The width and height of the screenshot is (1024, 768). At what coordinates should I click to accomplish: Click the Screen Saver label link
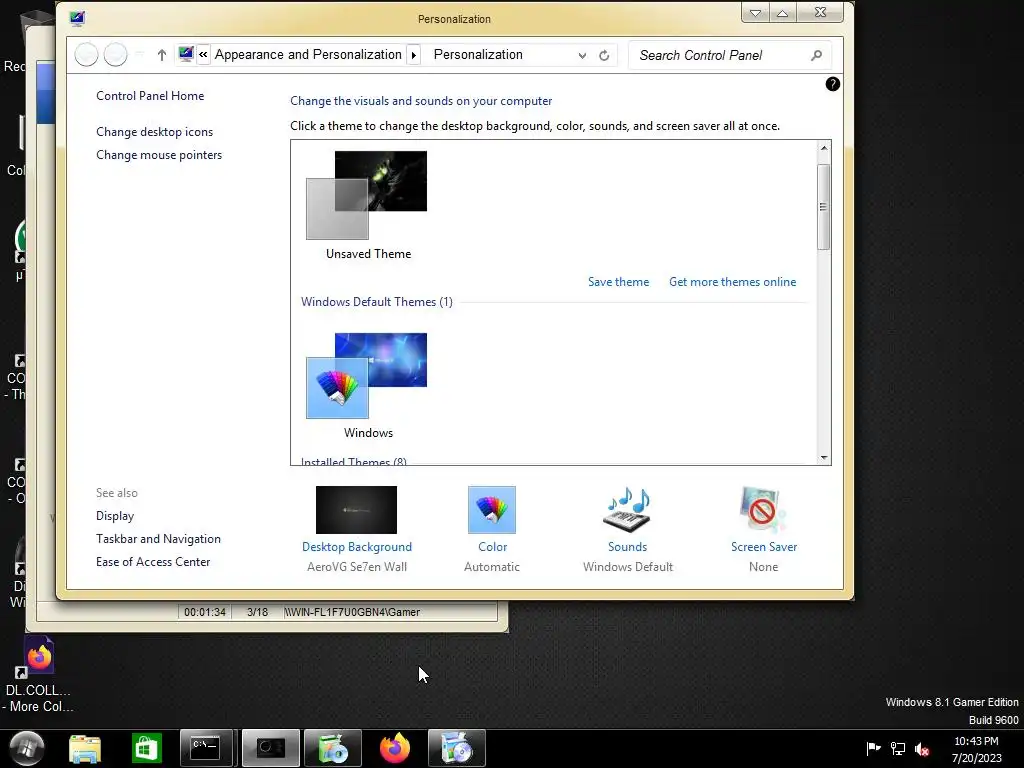tap(763, 547)
